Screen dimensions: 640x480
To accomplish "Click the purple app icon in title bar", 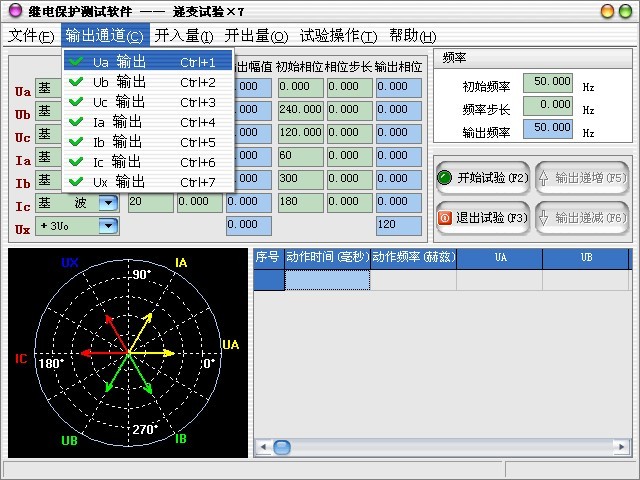I will click(15, 11).
